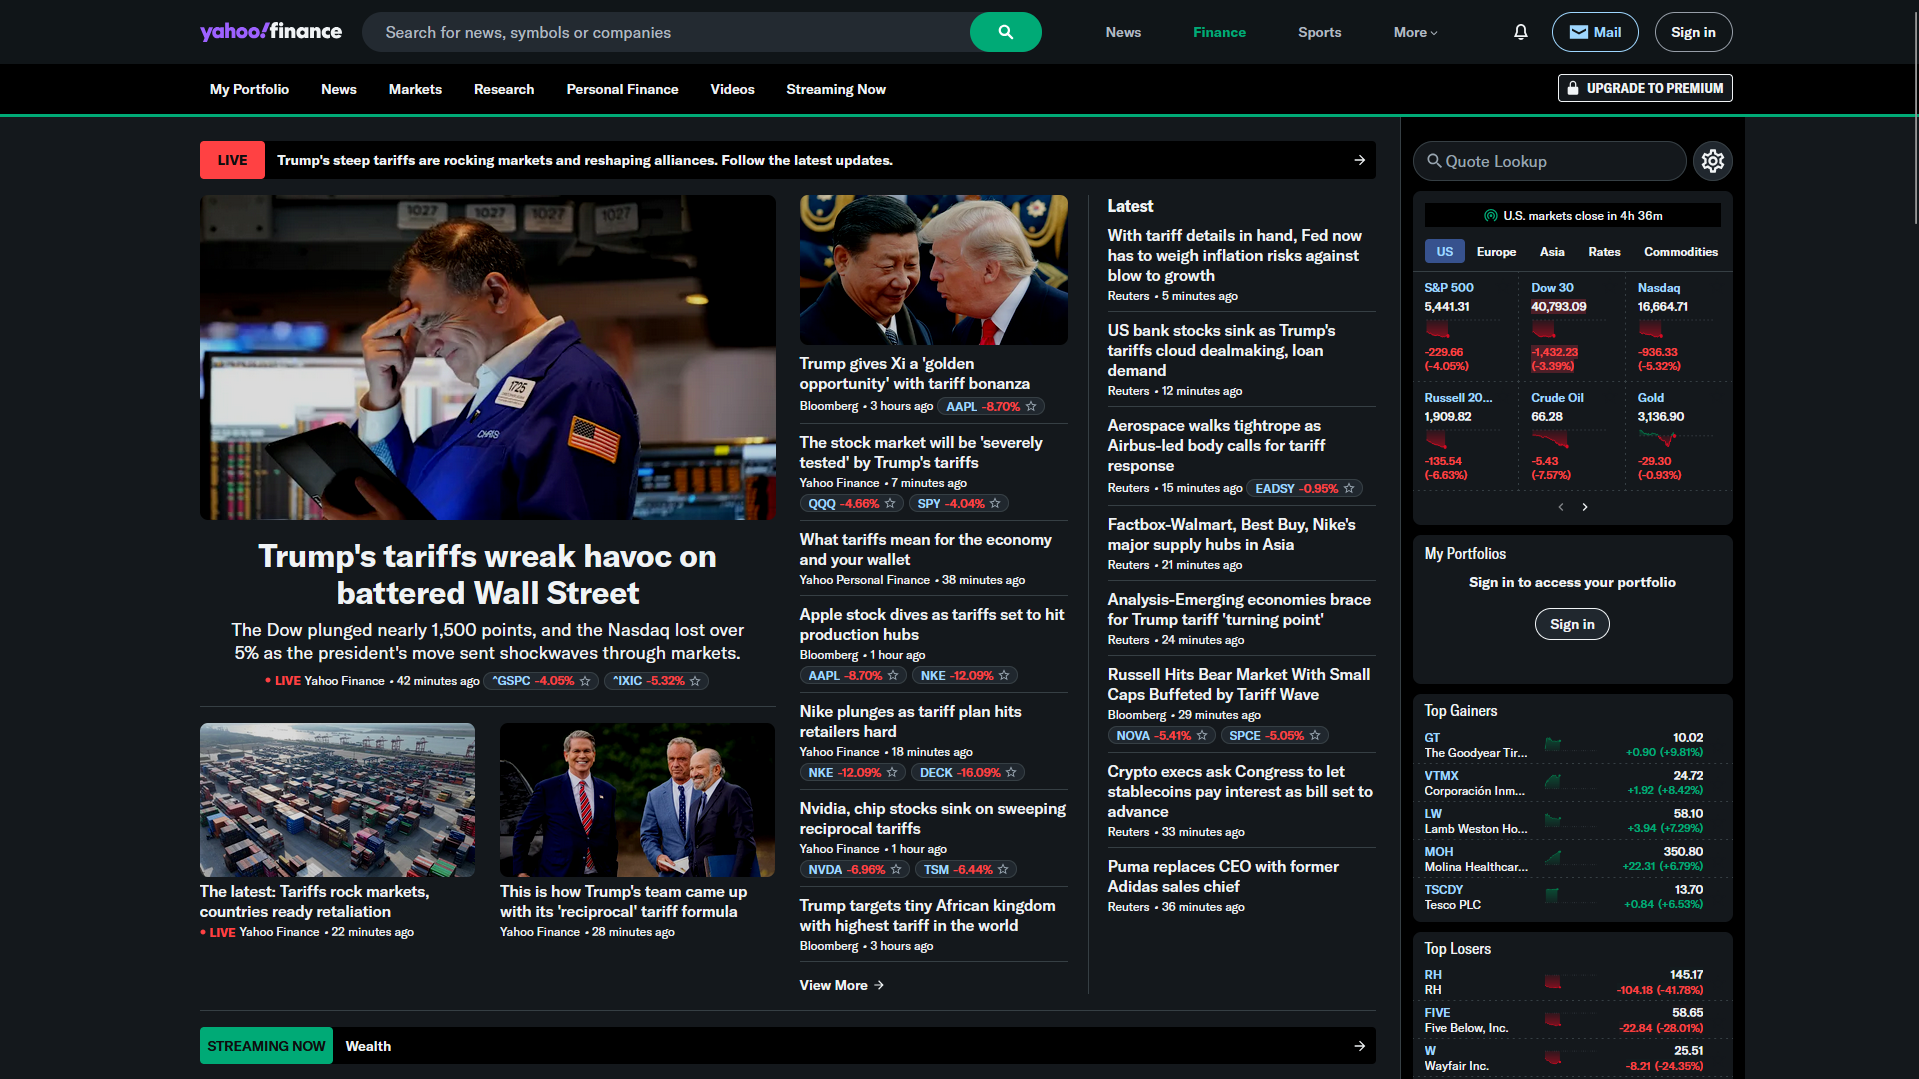Go to the Videos section

click(732, 89)
